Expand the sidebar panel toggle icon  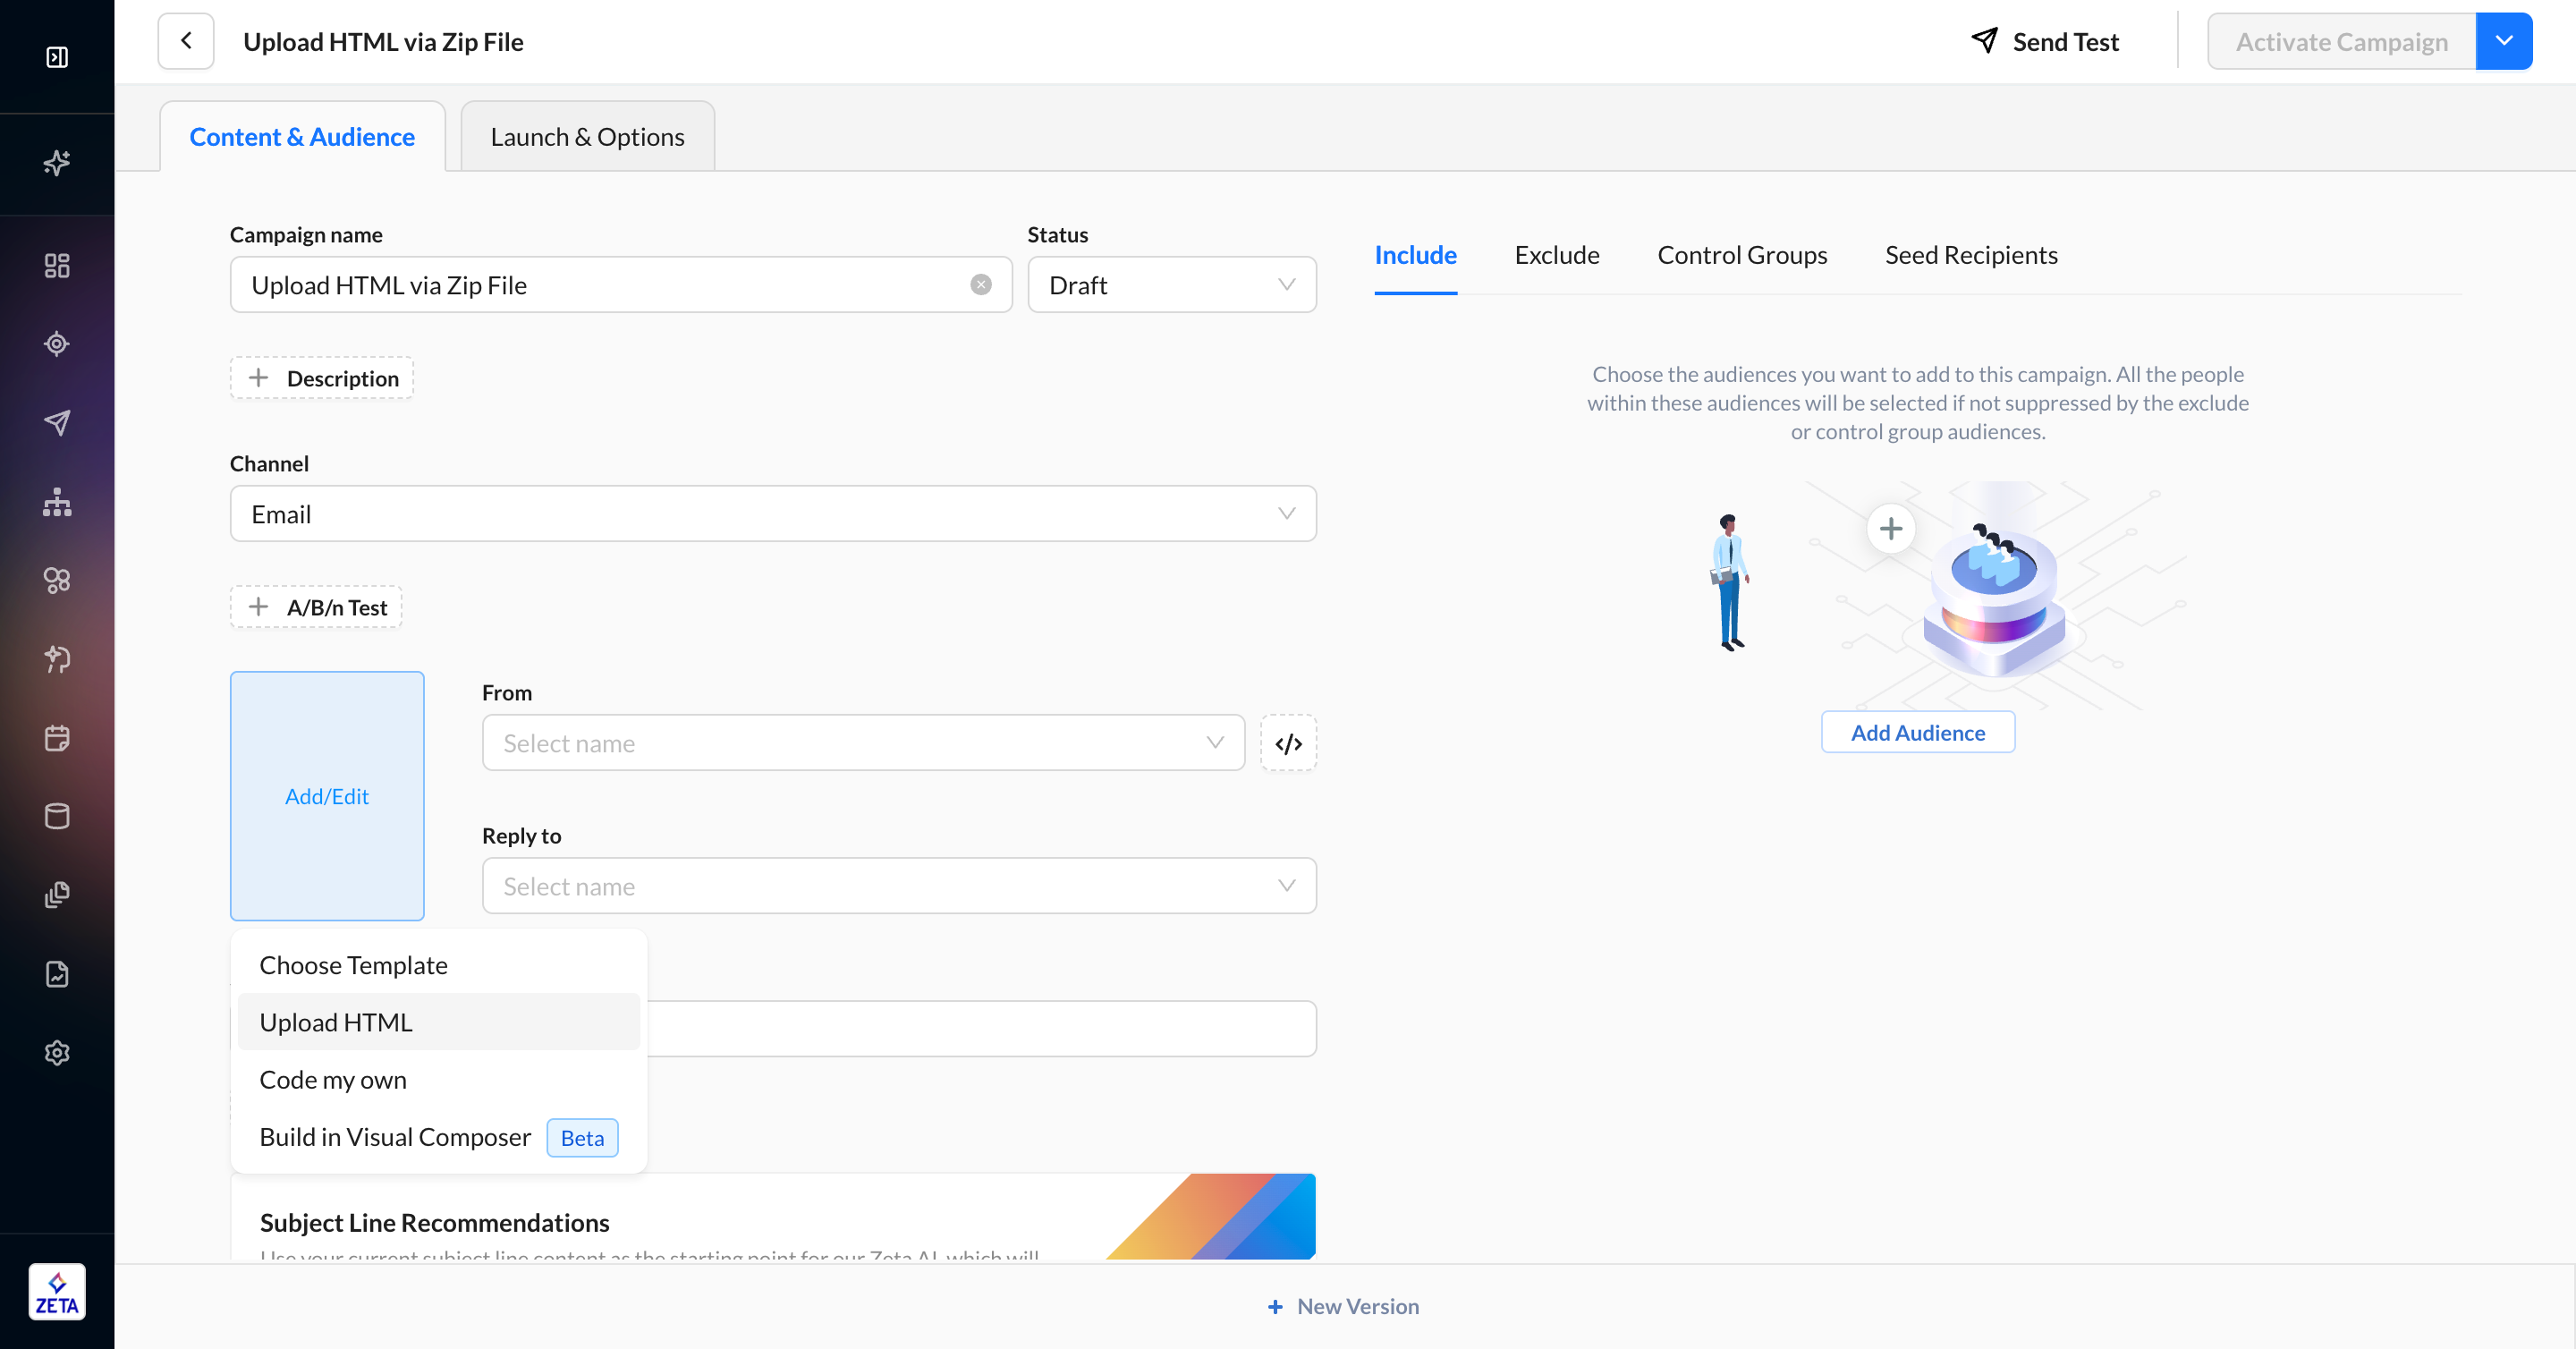(x=57, y=57)
